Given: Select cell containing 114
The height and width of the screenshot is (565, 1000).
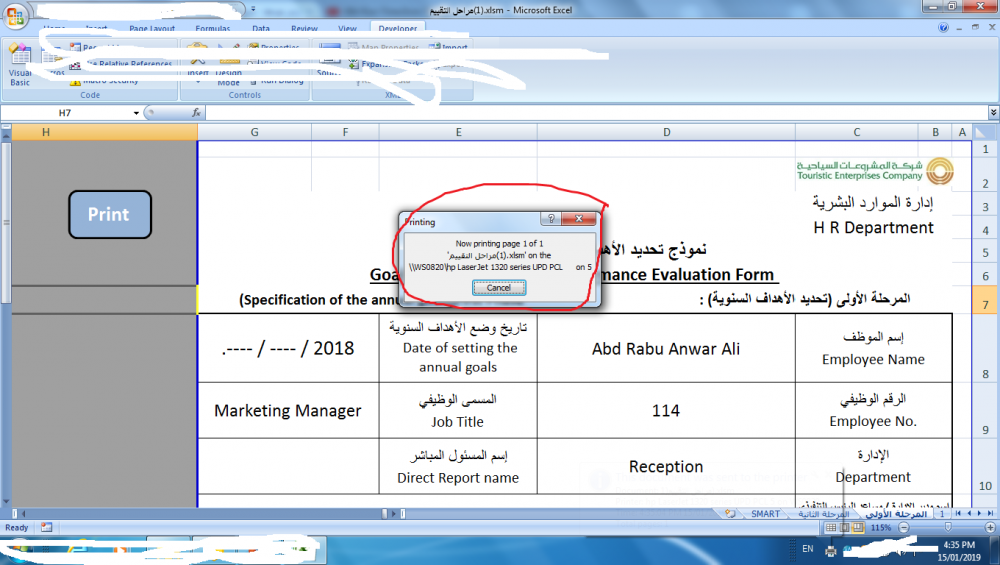Looking at the screenshot, I should click(x=666, y=410).
